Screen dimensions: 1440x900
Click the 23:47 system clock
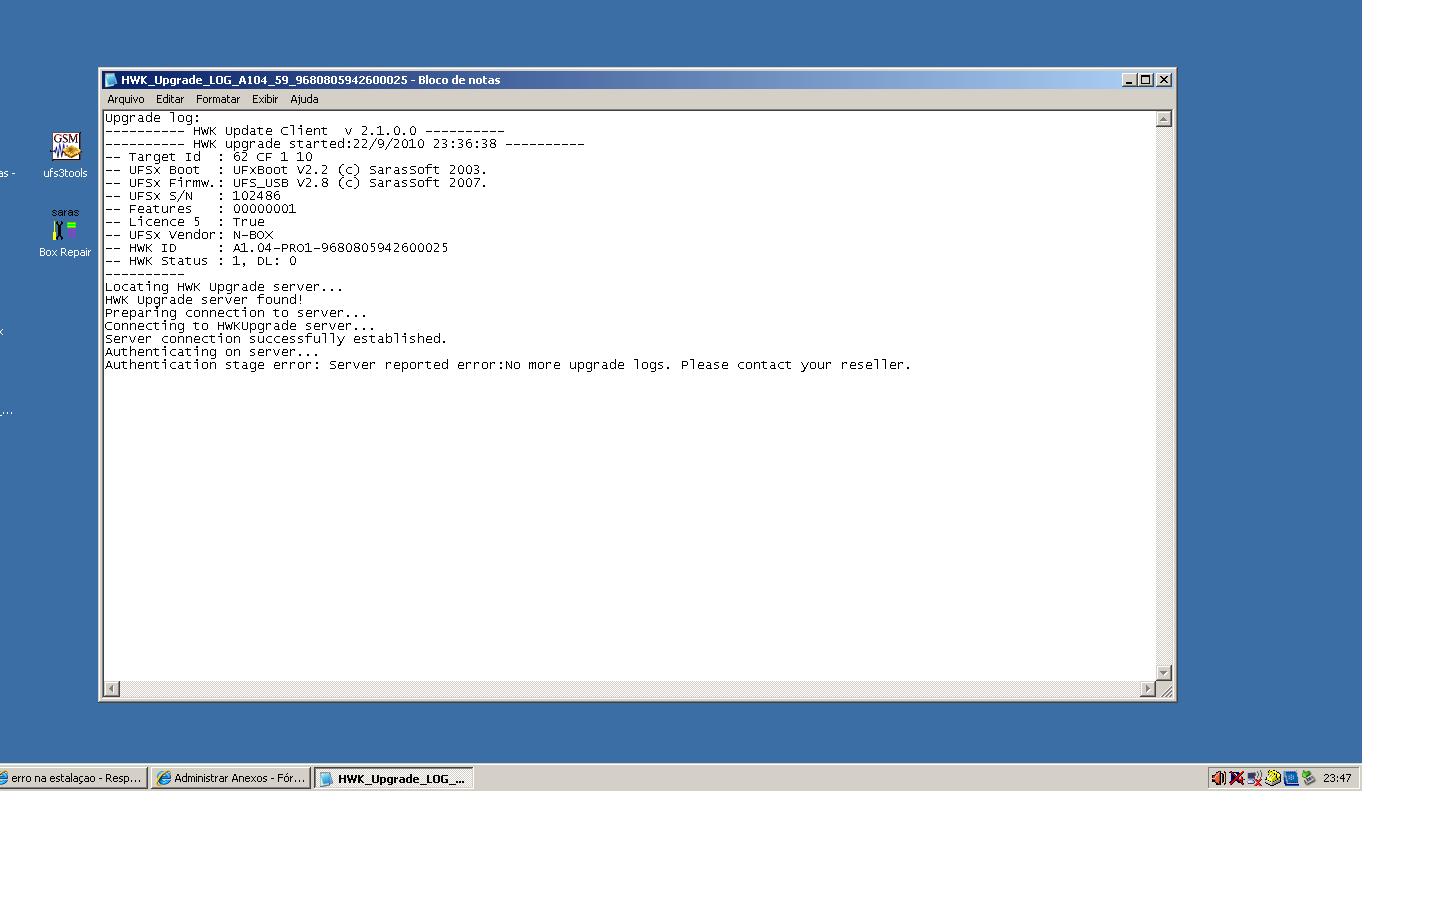tap(1337, 778)
